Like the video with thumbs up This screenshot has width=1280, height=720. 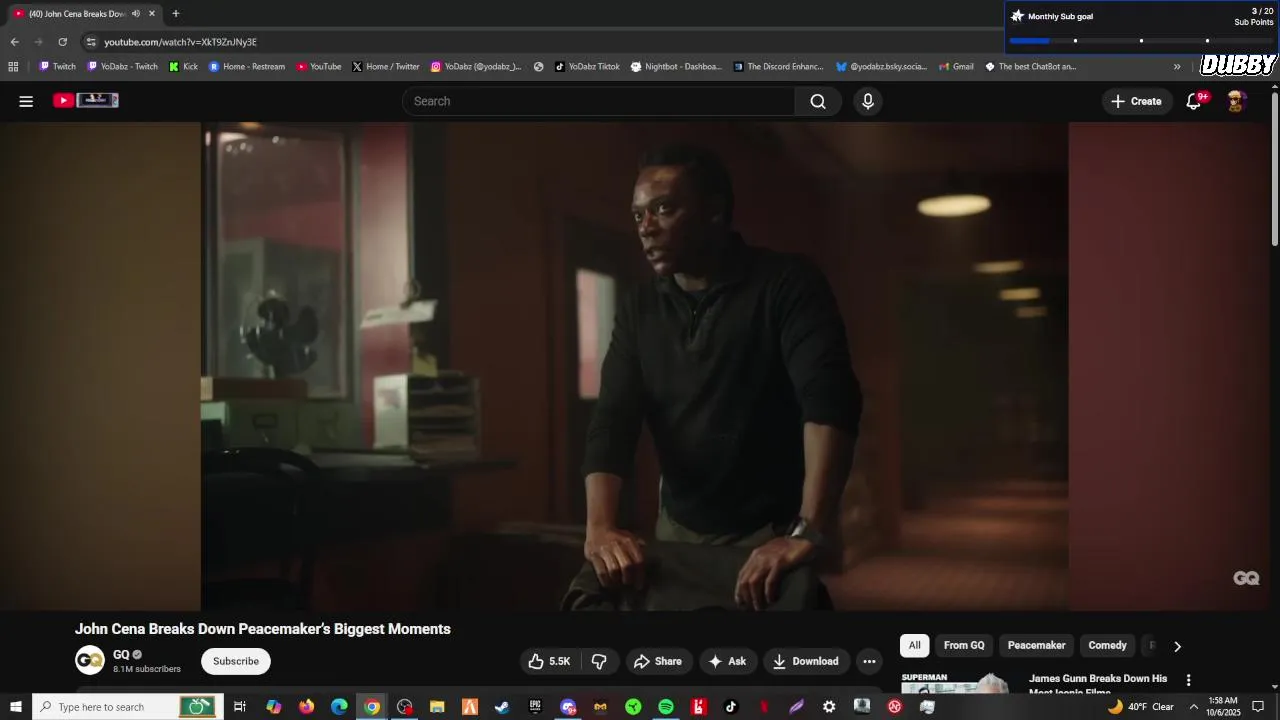549,661
